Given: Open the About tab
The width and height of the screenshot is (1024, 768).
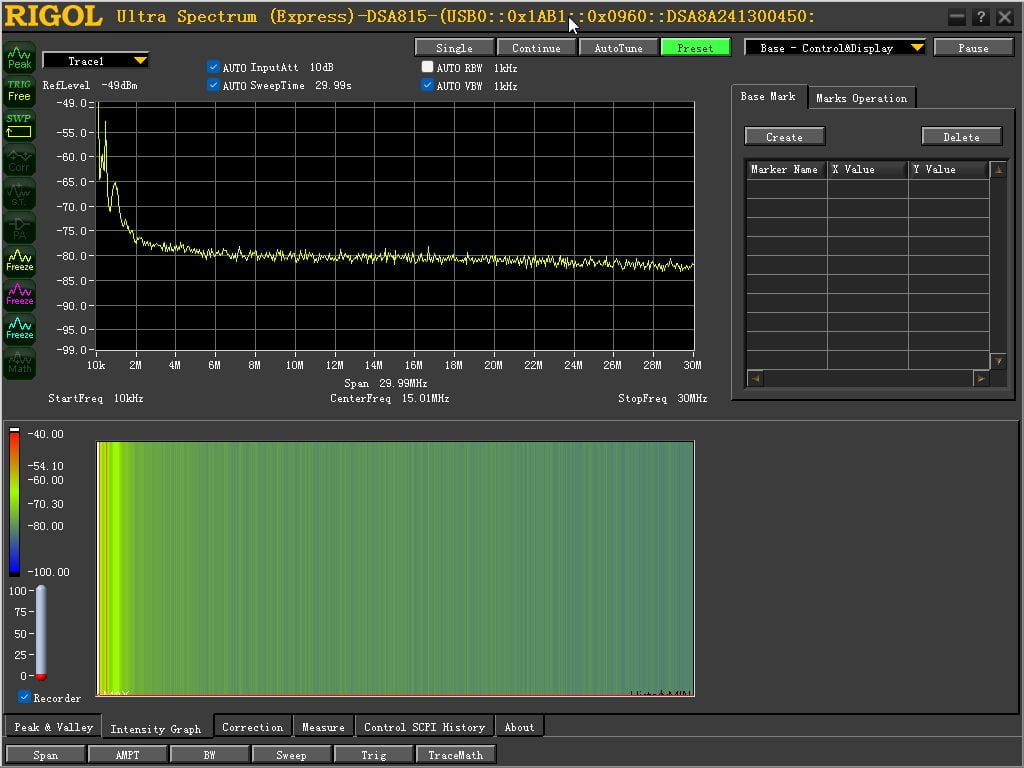Looking at the screenshot, I should 519,727.
